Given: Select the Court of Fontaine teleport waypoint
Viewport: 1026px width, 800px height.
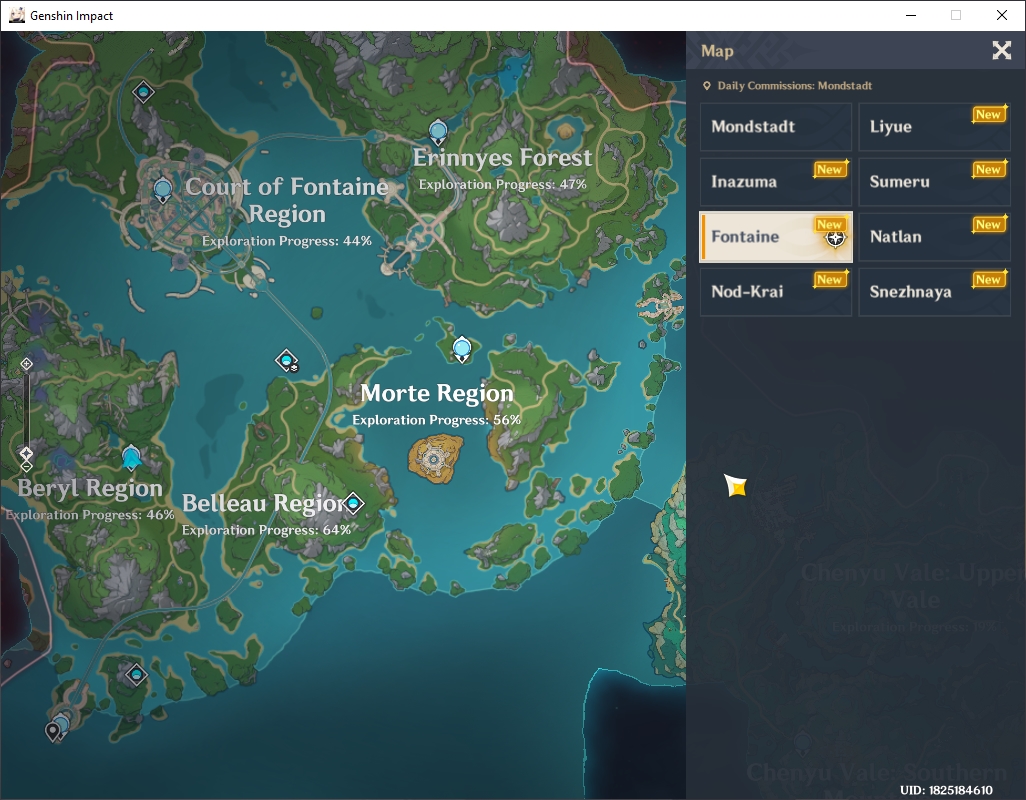Looking at the screenshot, I should pos(162,190).
